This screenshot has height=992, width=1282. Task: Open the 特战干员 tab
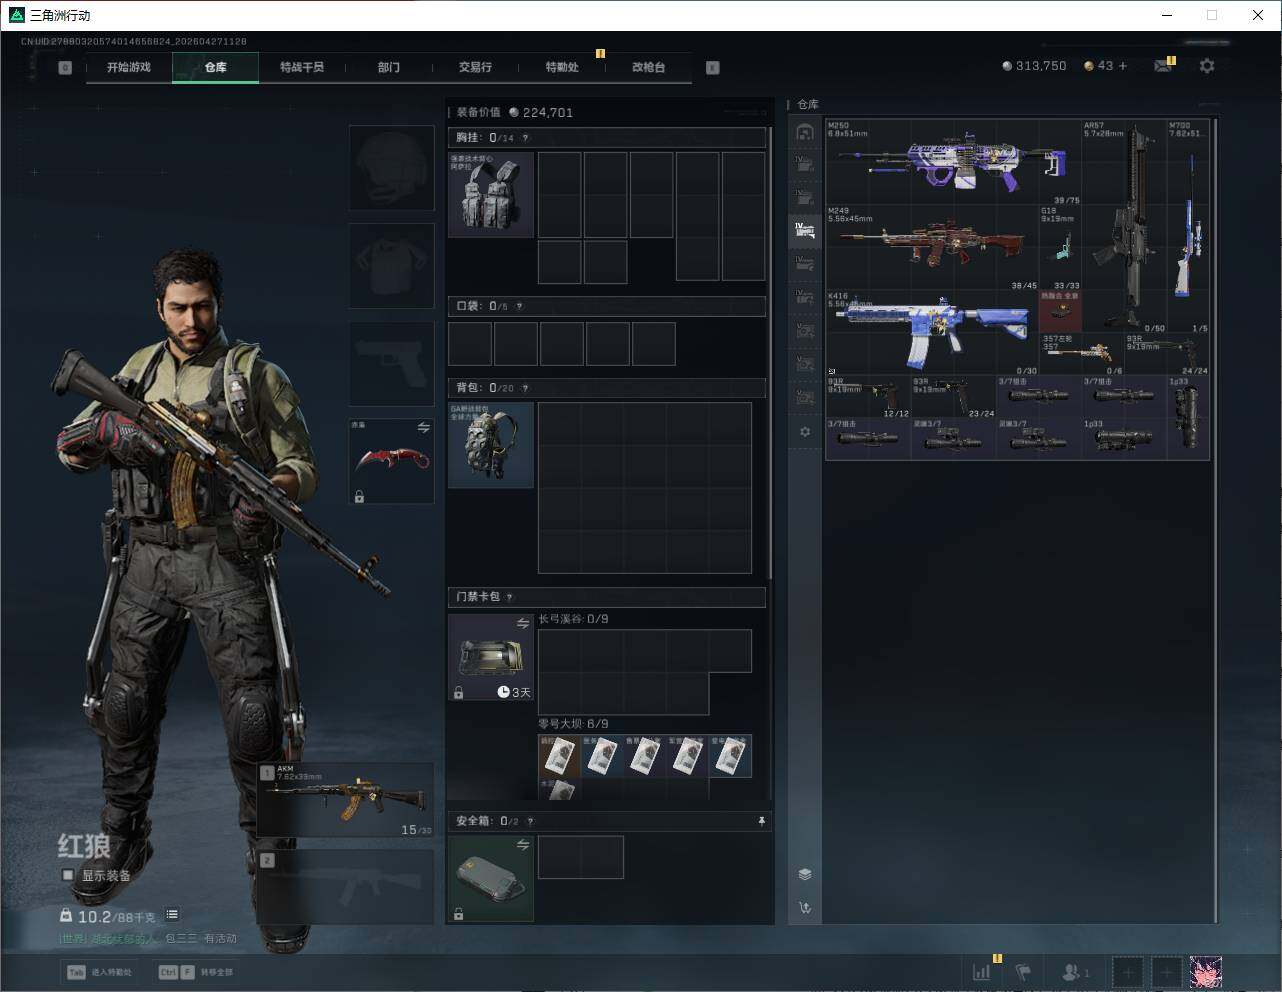pyautogui.click(x=302, y=67)
